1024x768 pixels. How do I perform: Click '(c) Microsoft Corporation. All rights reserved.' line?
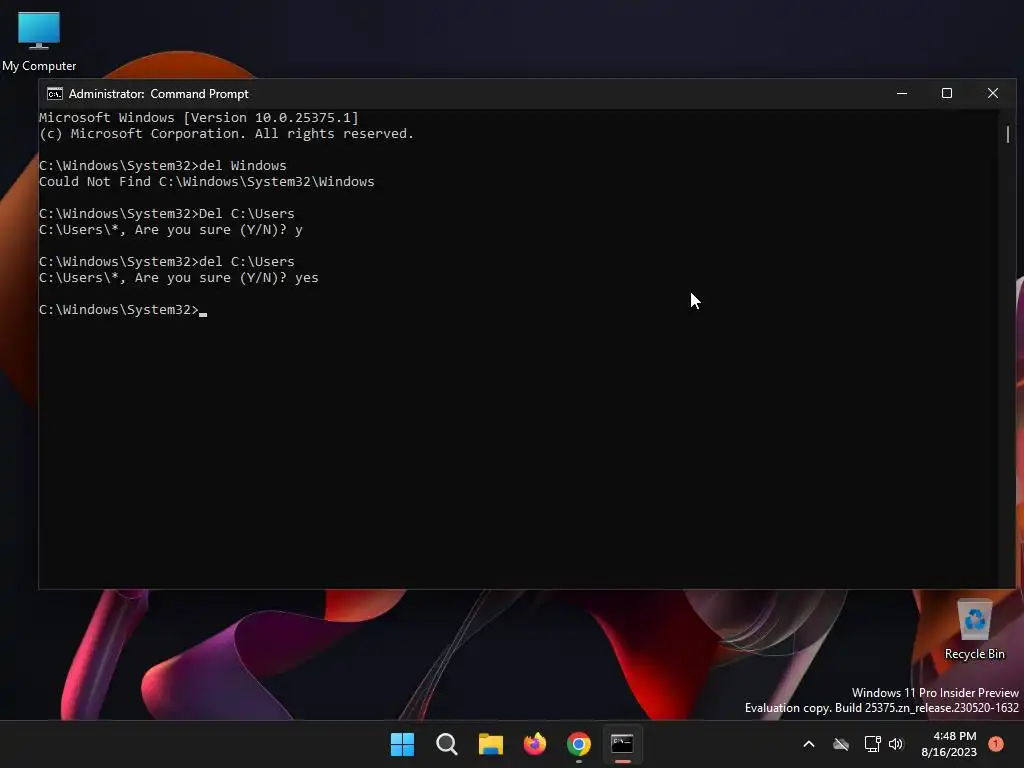(x=227, y=133)
